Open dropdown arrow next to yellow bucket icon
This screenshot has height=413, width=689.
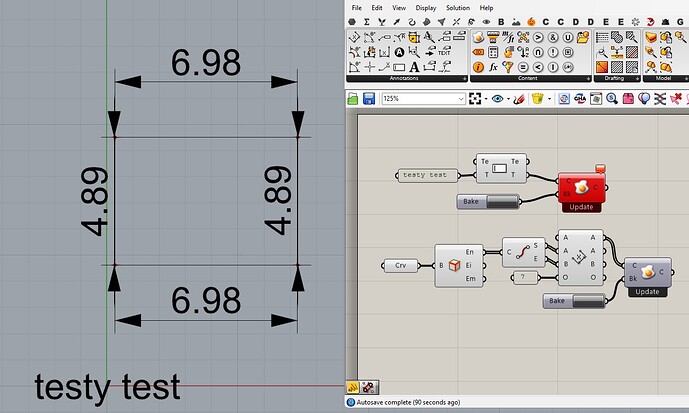[x=548, y=99]
